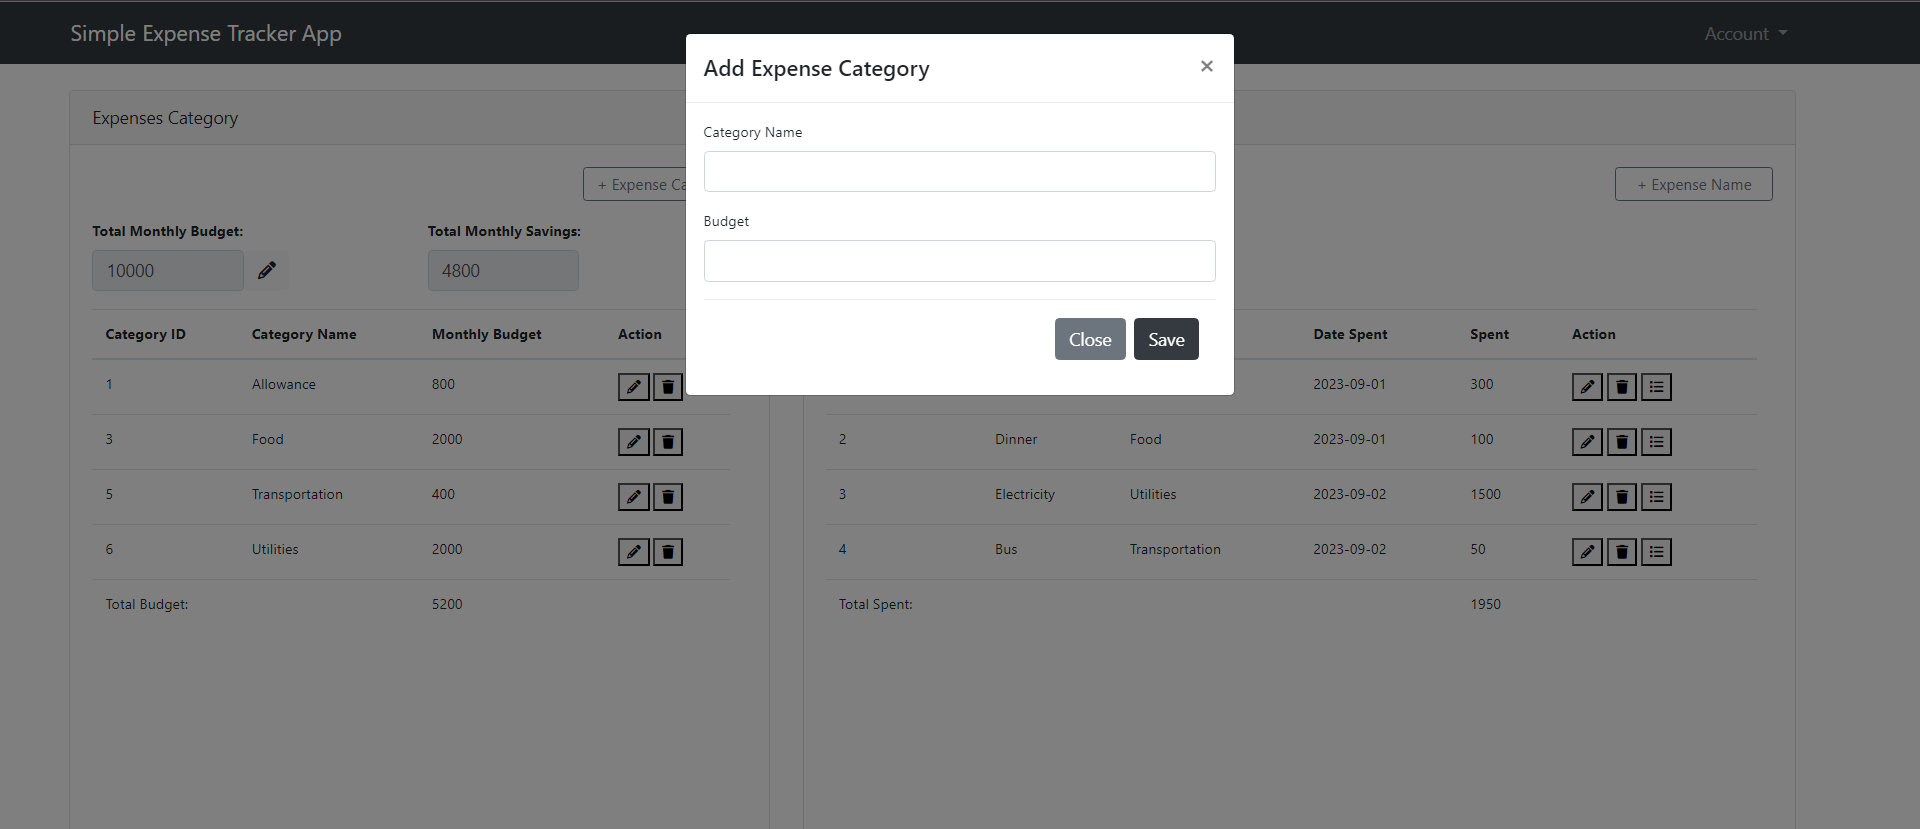Edit the Allowance category row
Viewport: 1920px width, 829px height.
click(634, 387)
